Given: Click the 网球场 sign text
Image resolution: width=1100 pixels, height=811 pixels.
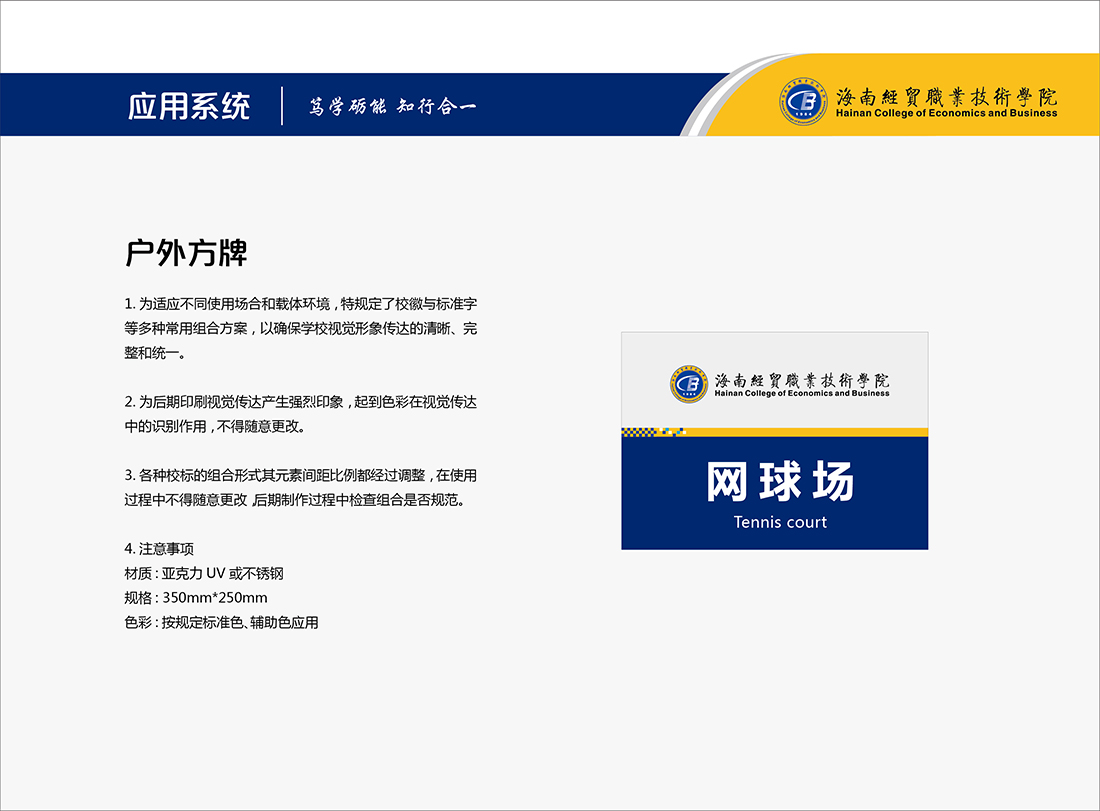Looking at the screenshot, I should tap(780, 483).
